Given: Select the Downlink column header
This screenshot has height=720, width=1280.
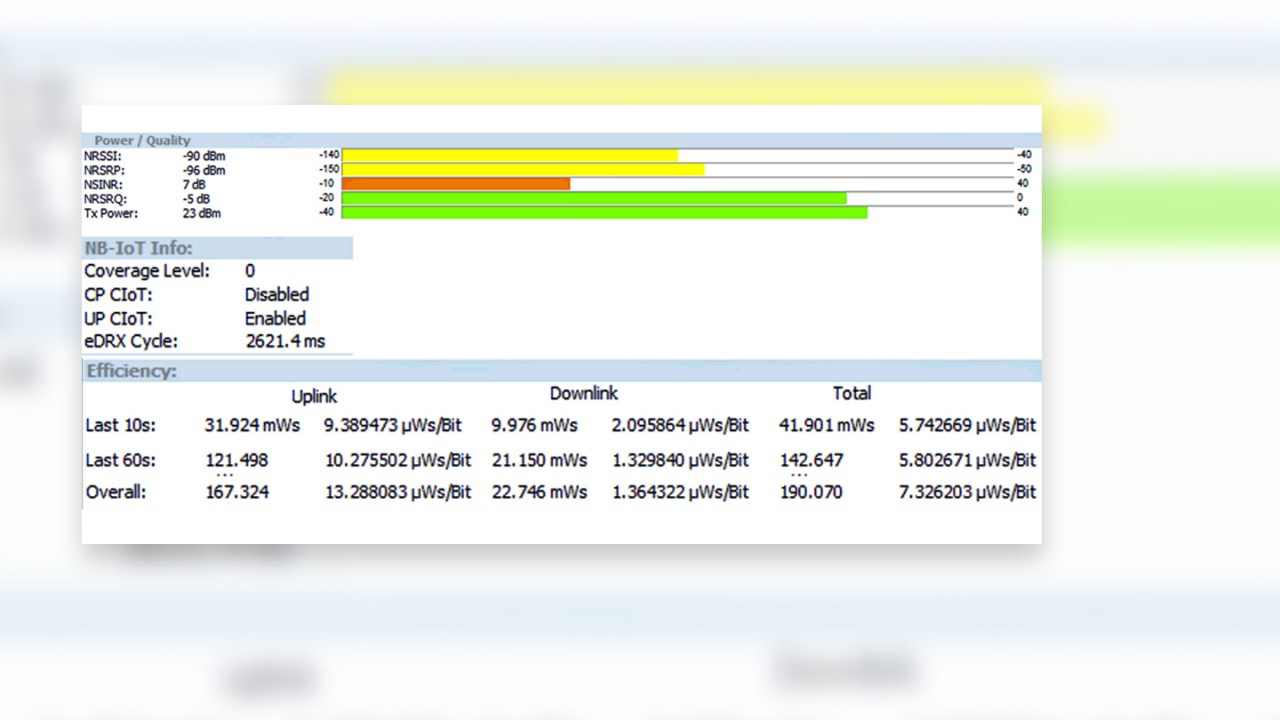Looking at the screenshot, I should [x=584, y=394].
